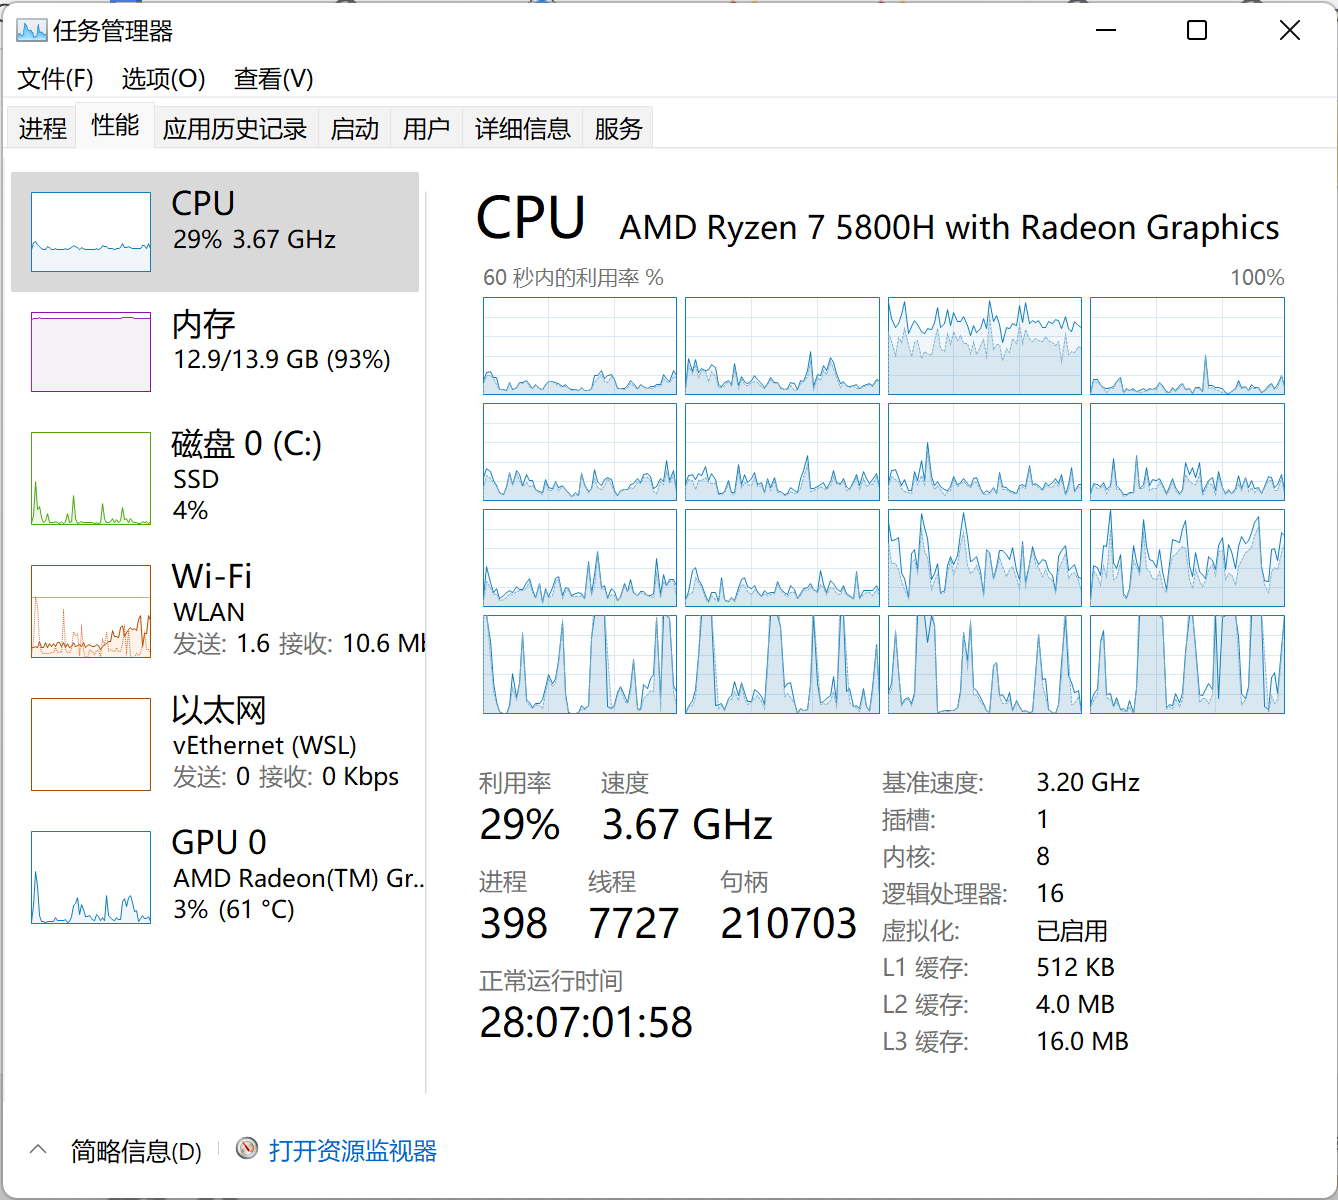
Task: Go to the 启动 tab
Action: [x=355, y=129]
